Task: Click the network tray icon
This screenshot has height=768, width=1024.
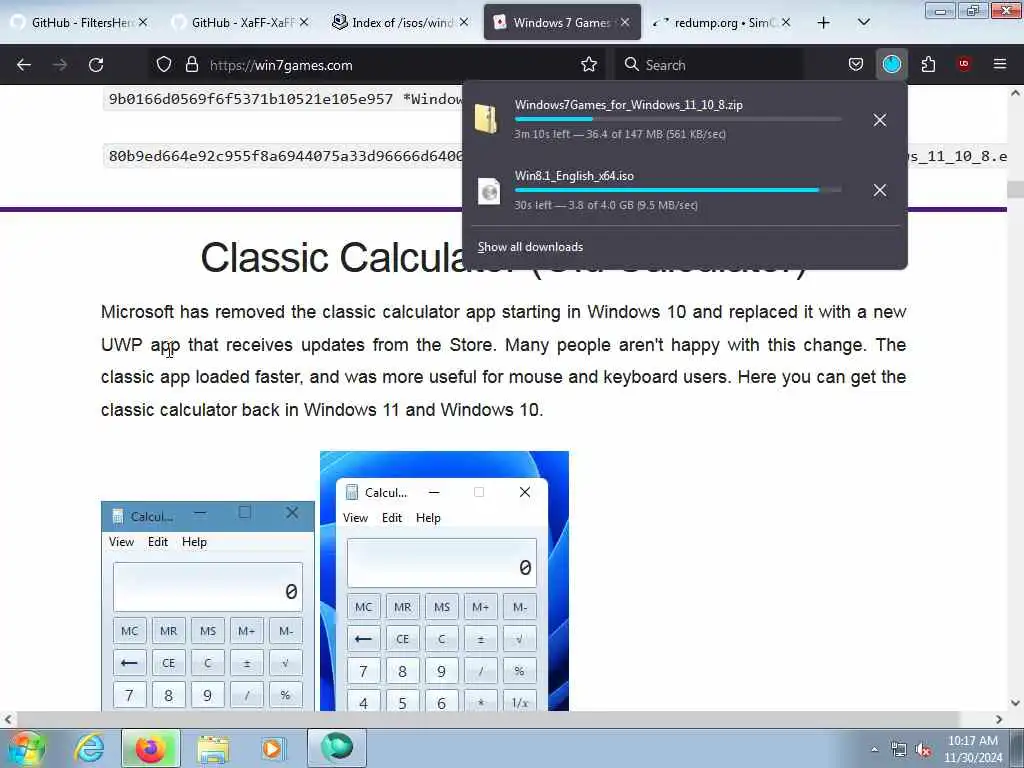Action: tap(899, 750)
